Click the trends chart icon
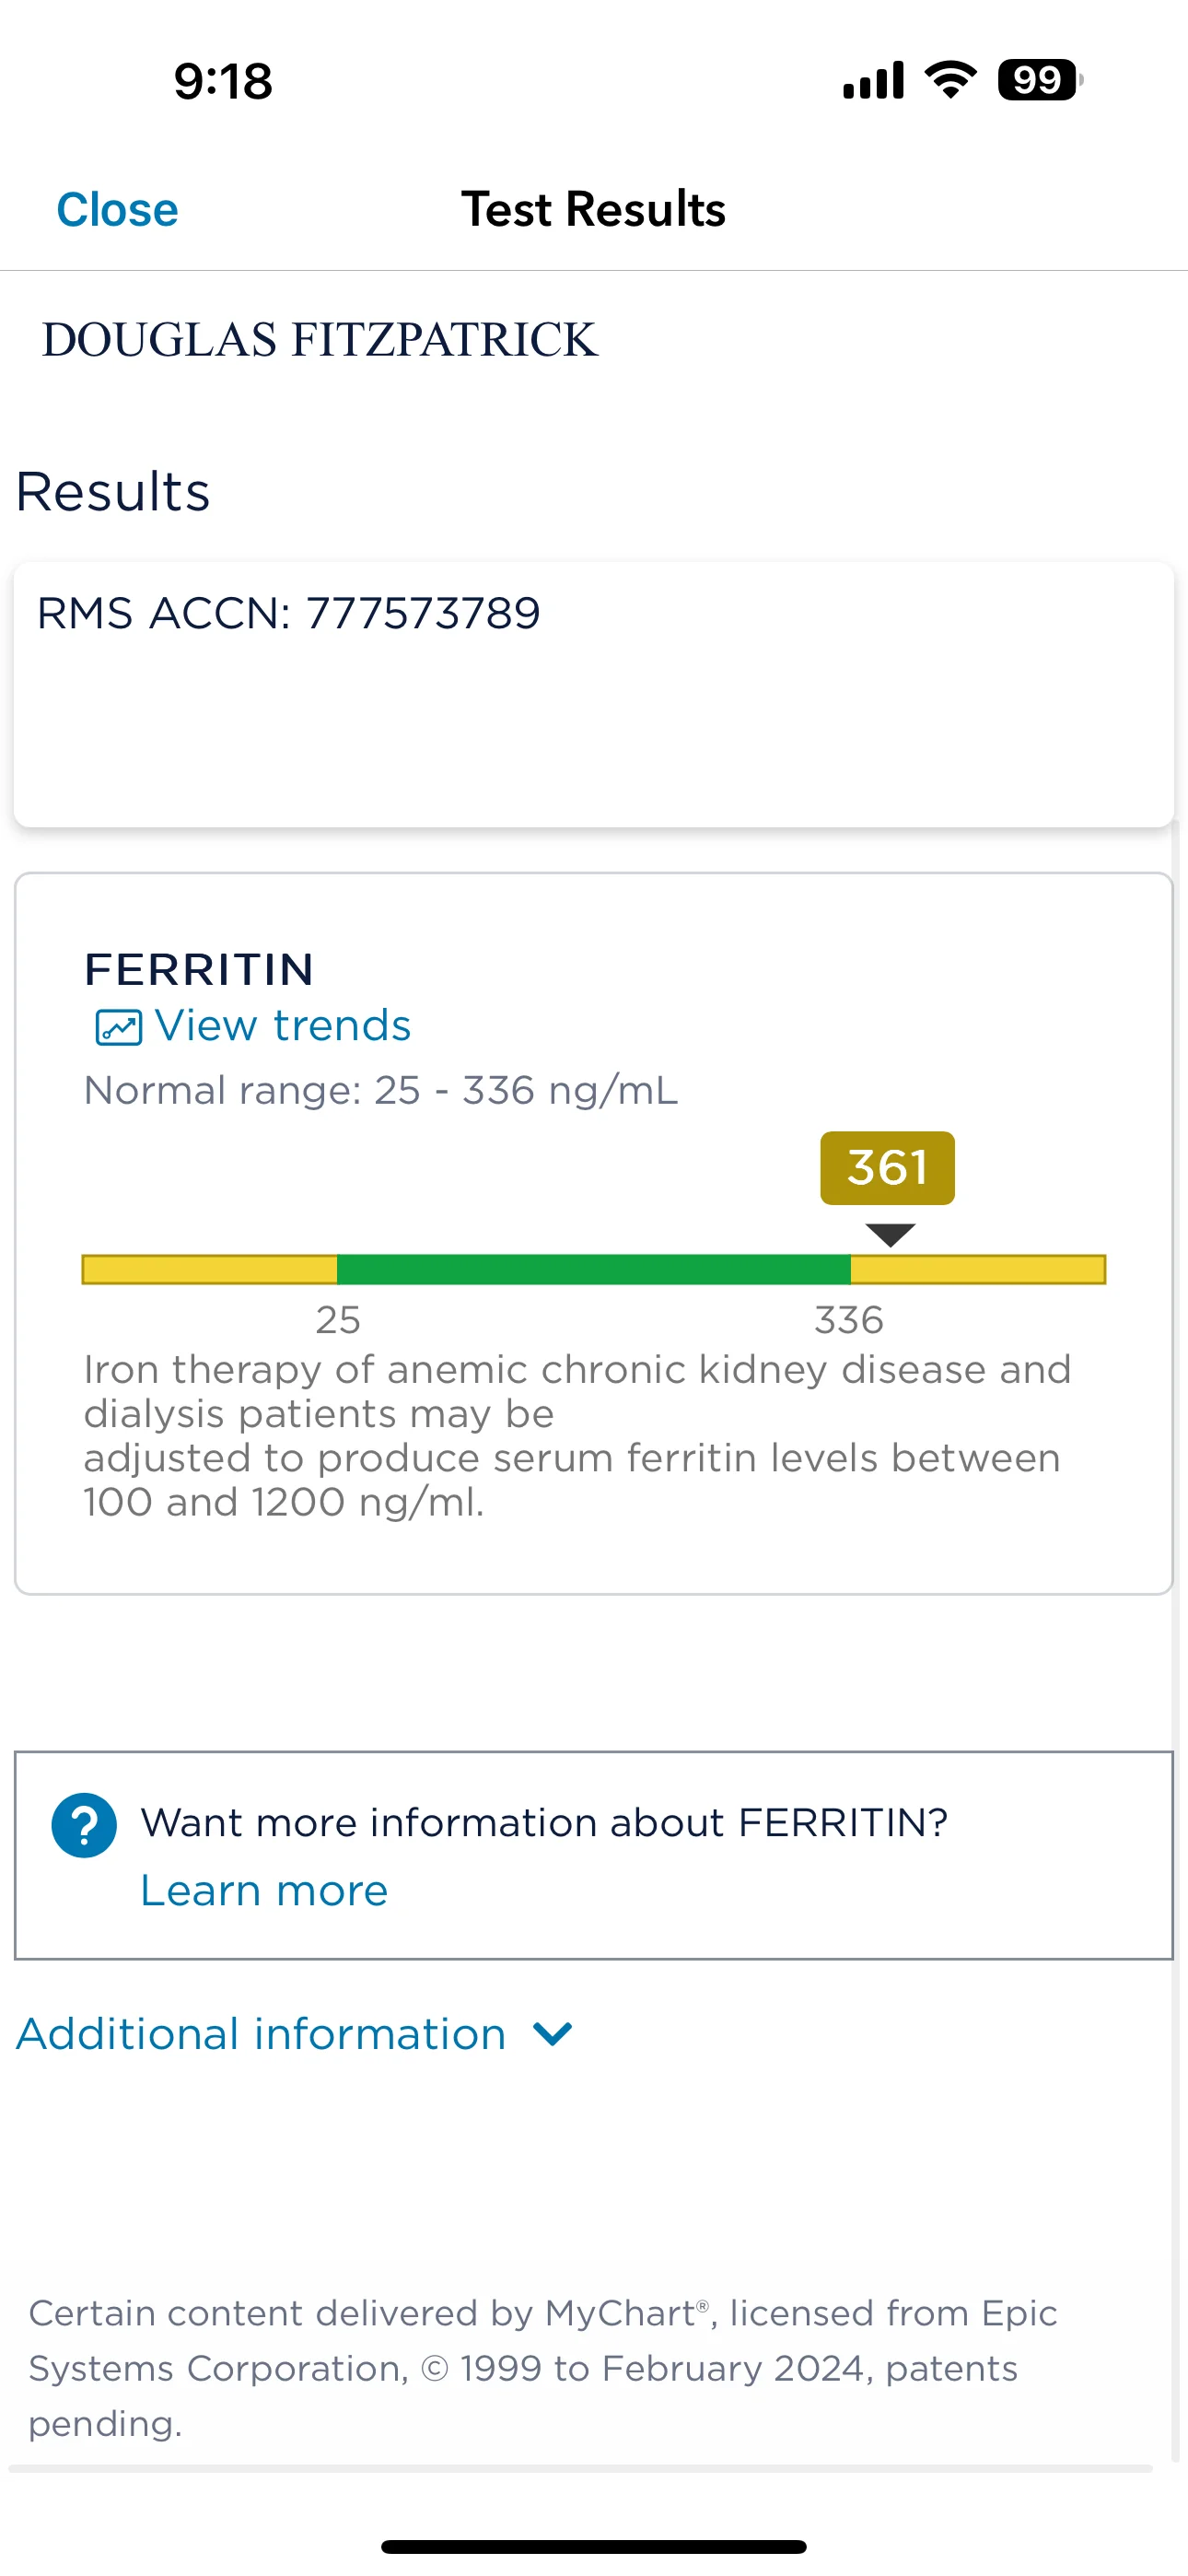 click(x=118, y=1027)
